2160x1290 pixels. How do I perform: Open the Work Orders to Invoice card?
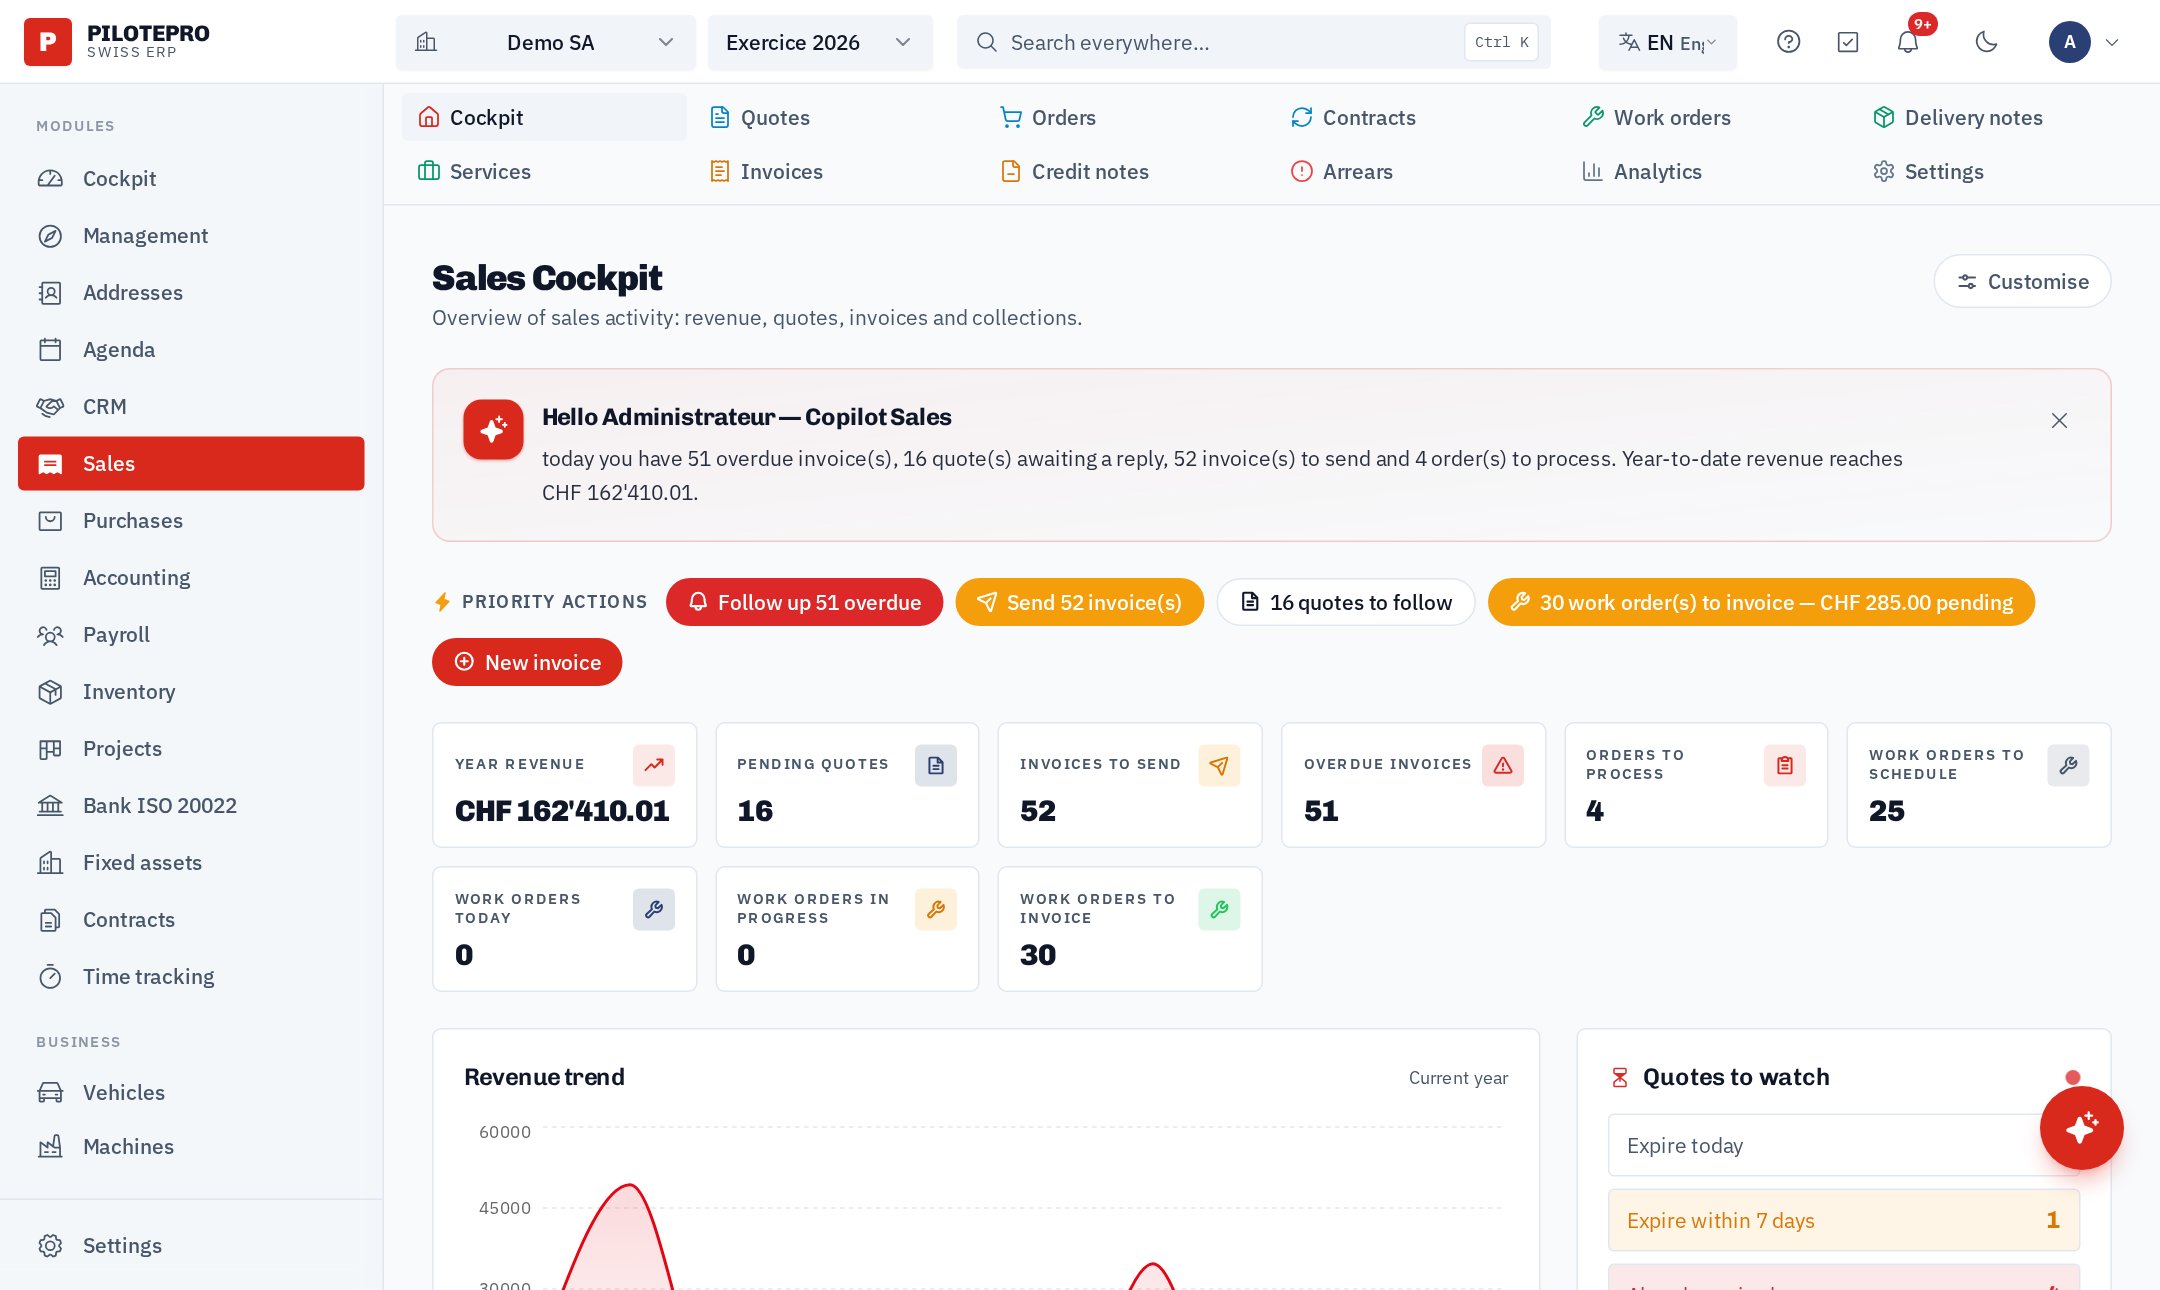pos(1130,929)
